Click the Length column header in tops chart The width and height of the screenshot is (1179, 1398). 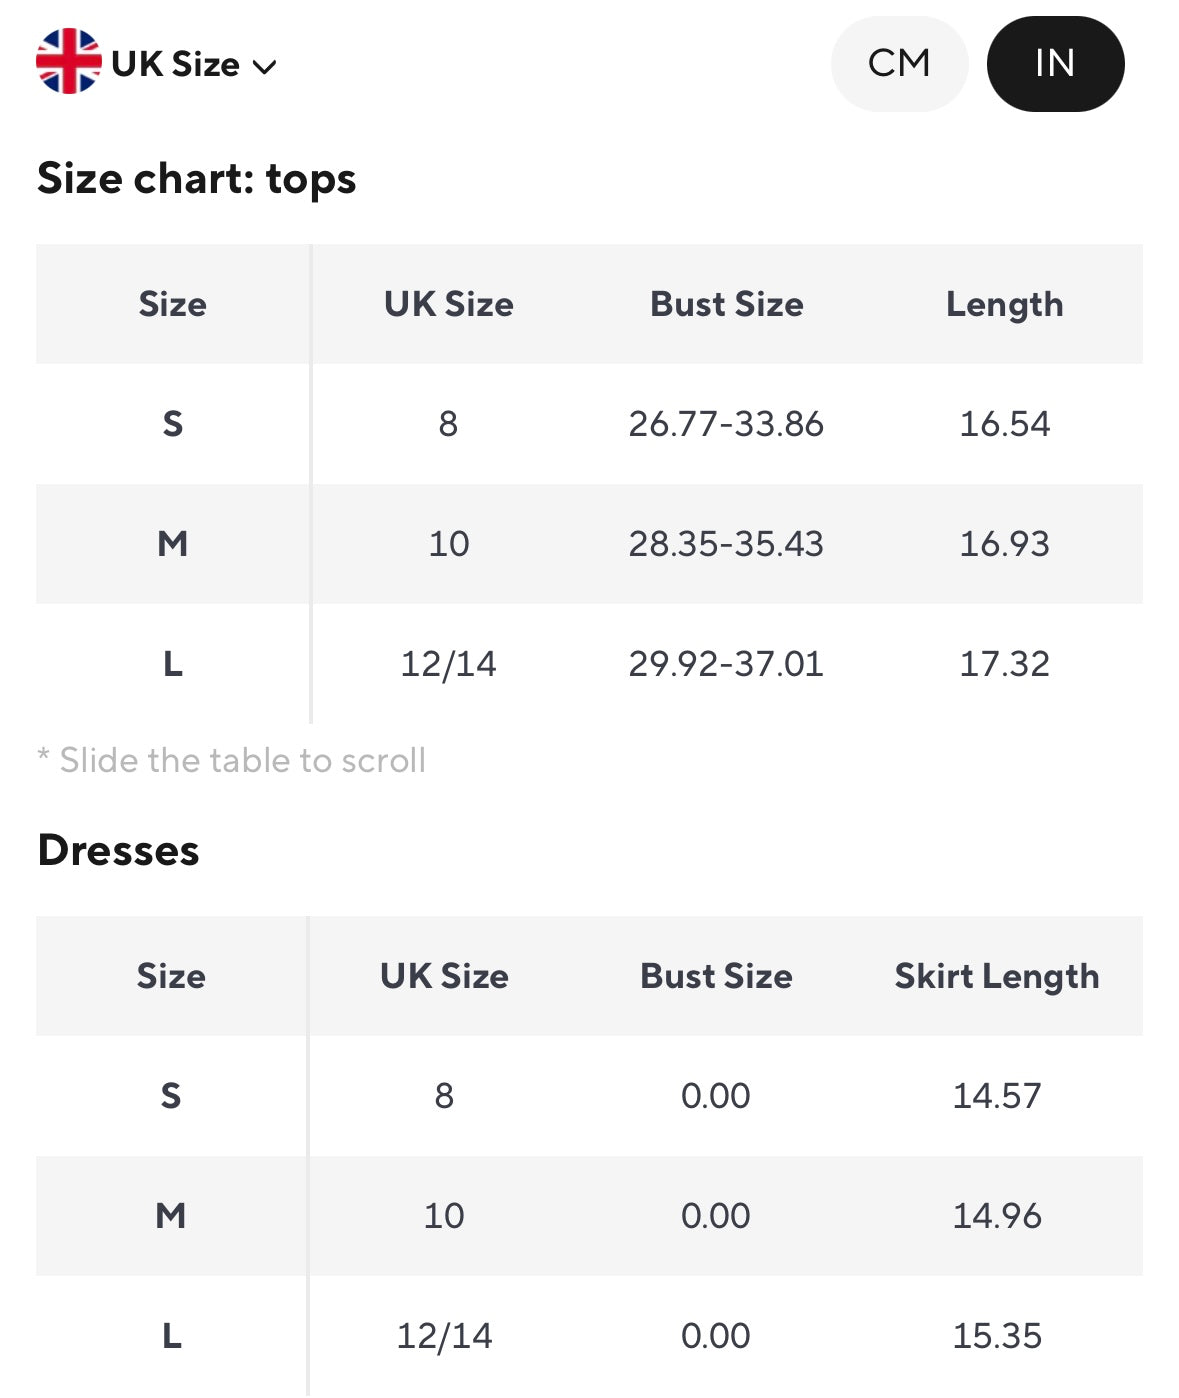pyautogui.click(x=1004, y=304)
